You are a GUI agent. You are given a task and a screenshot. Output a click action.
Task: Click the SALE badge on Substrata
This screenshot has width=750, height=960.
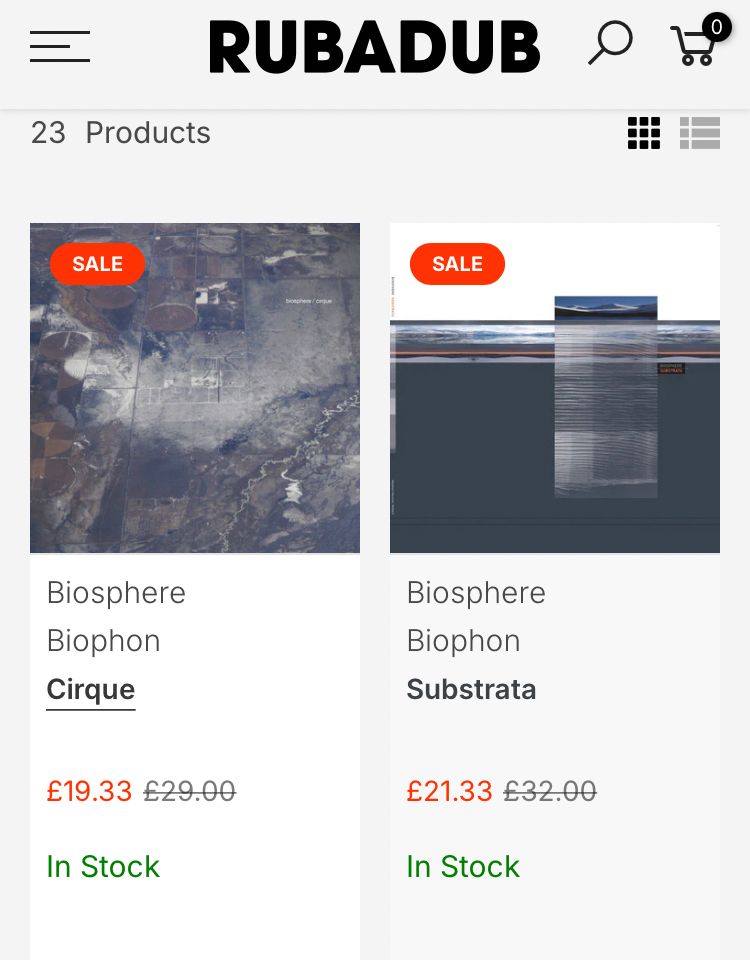tap(457, 264)
